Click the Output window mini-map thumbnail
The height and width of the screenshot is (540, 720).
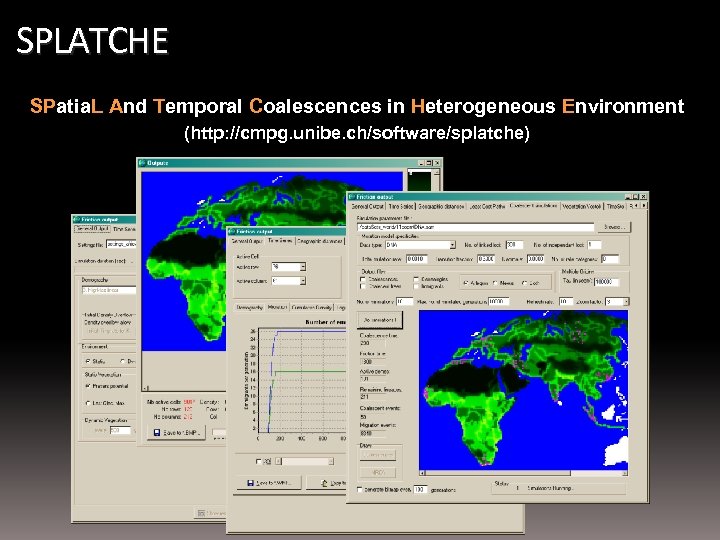pyautogui.click(x=420, y=180)
